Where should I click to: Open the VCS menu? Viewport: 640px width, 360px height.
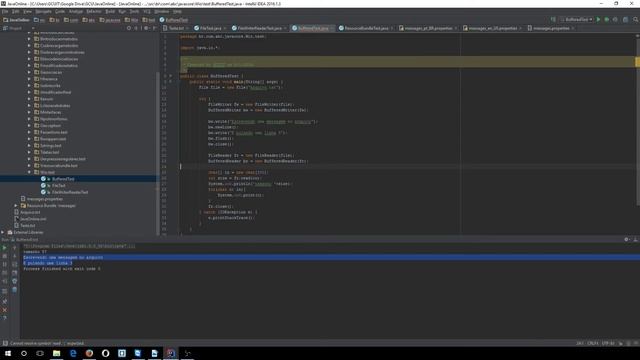[147, 11]
